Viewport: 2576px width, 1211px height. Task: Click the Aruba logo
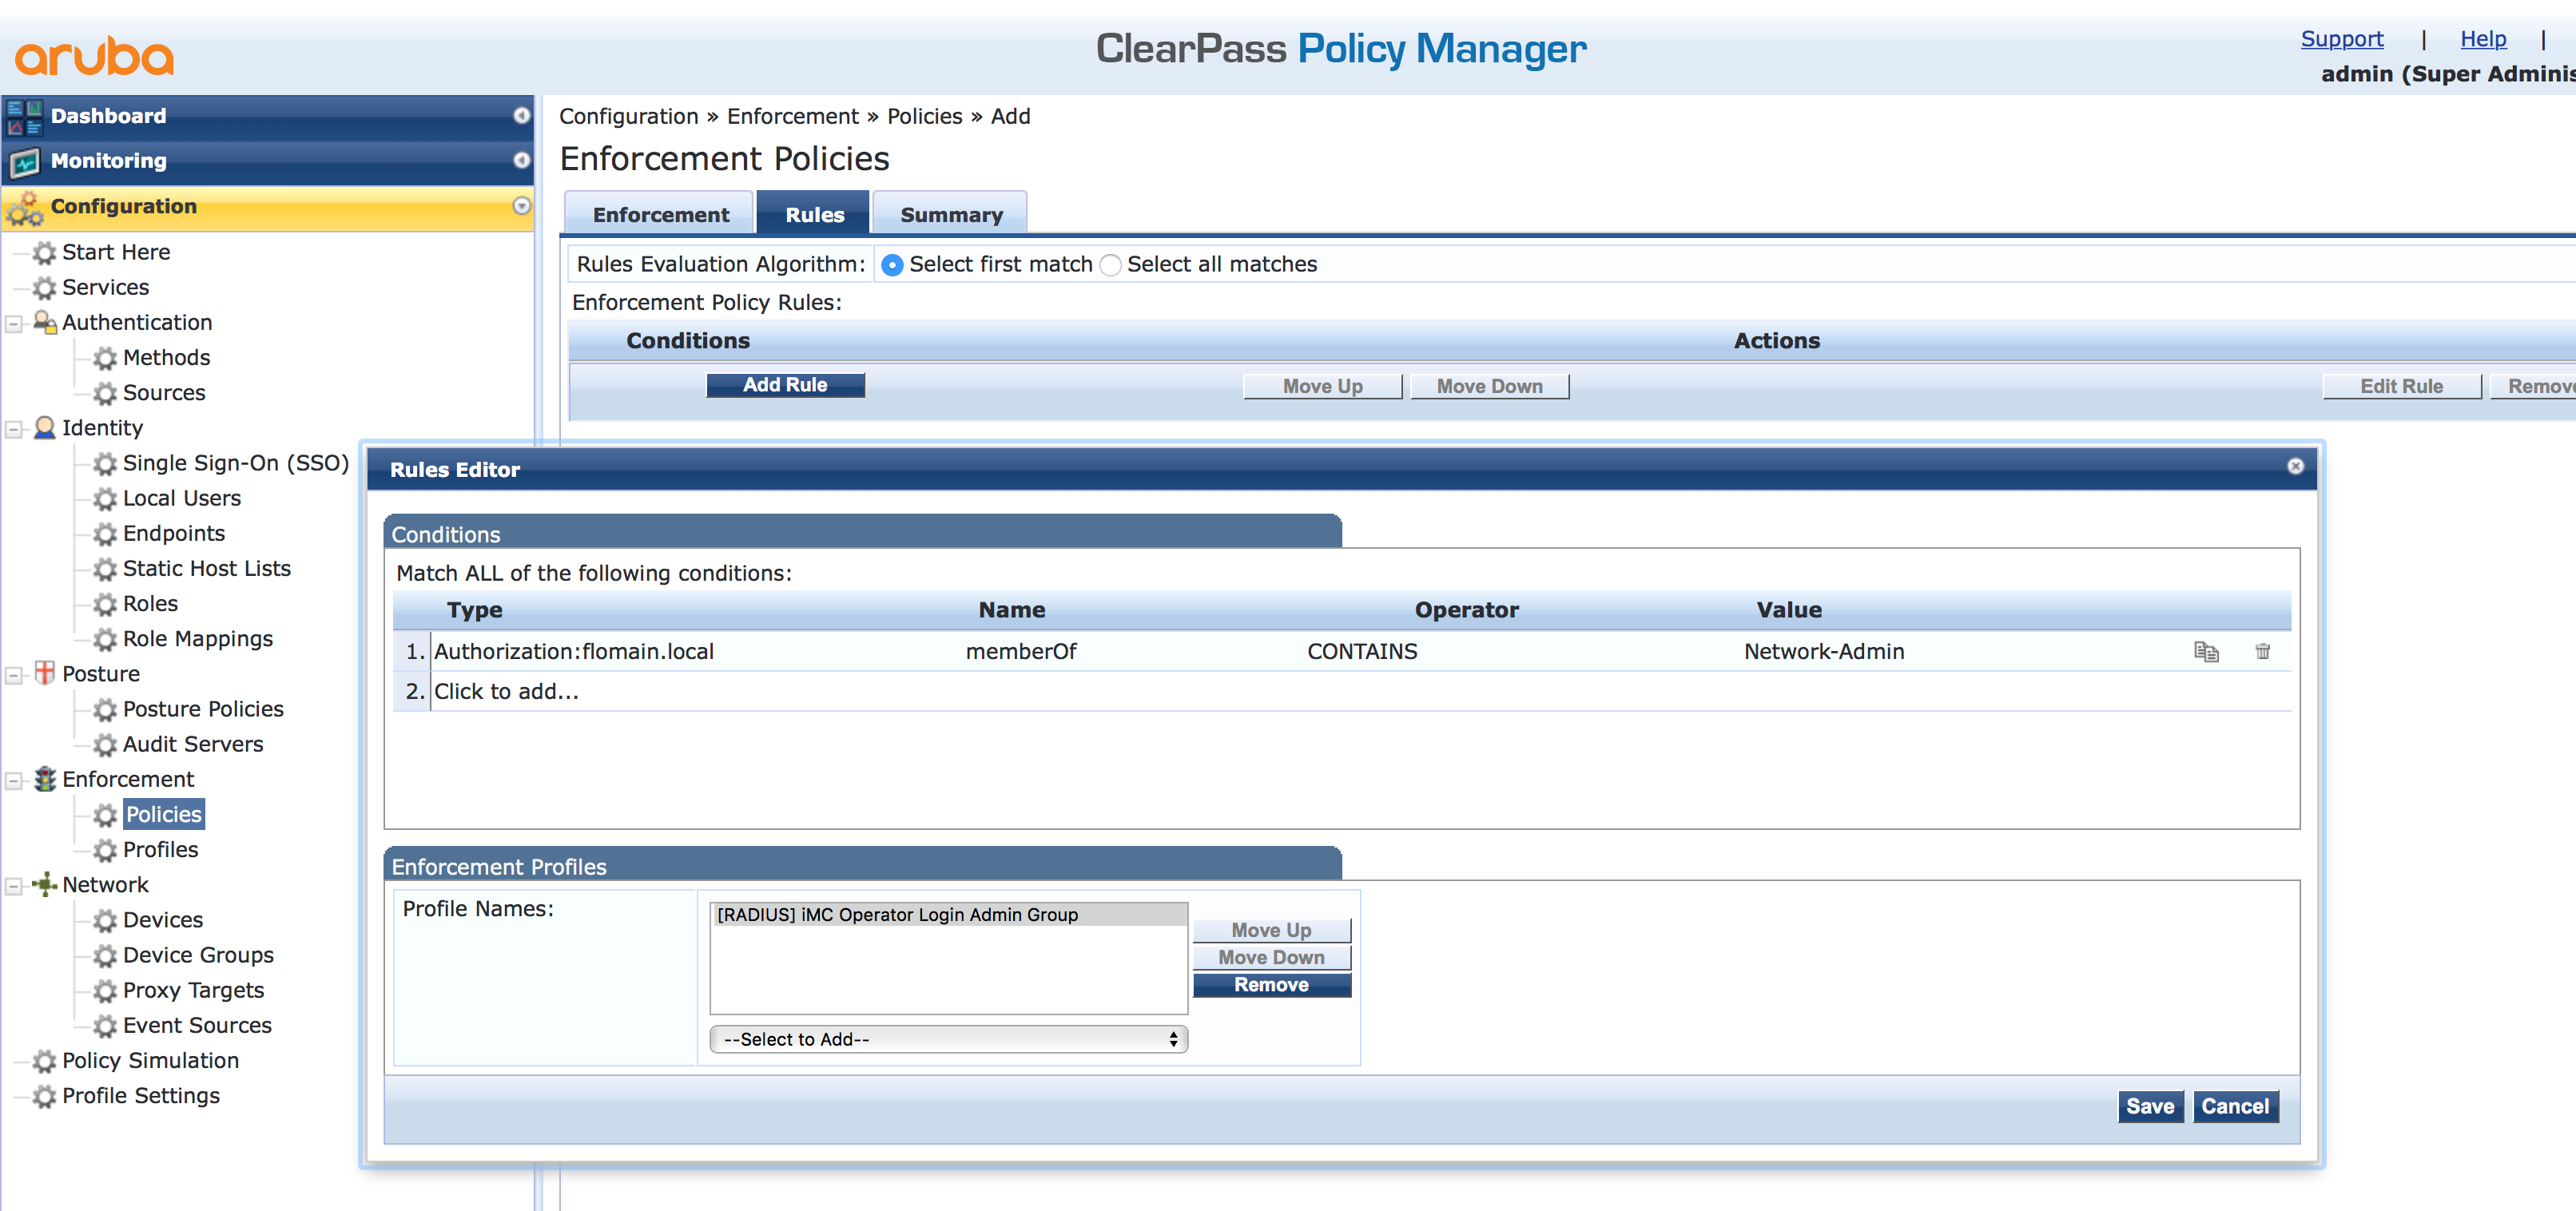pos(95,57)
